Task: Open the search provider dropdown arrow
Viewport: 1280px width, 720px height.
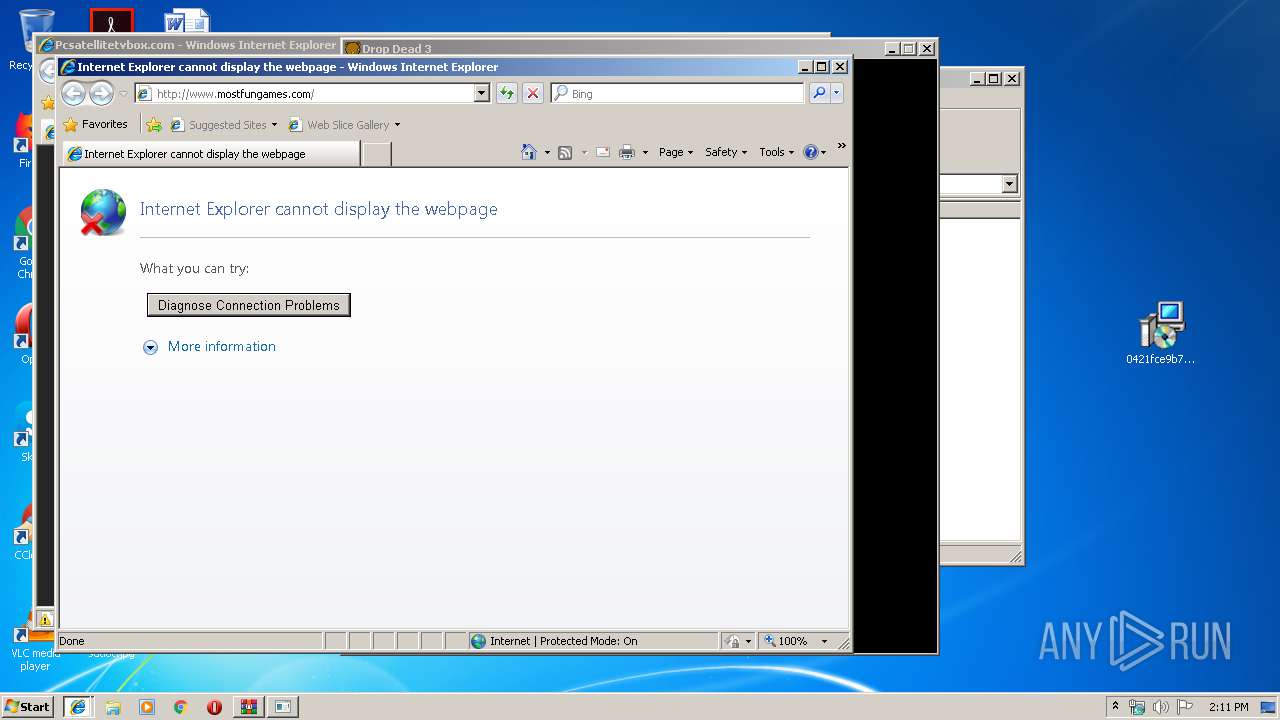Action: (x=837, y=94)
